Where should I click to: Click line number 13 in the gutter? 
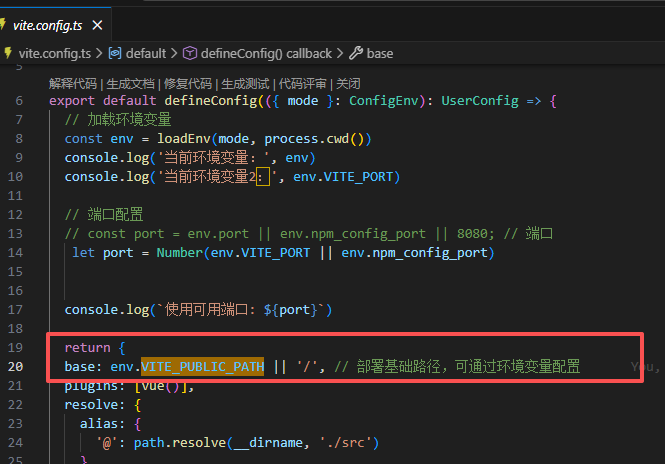(x=15, y=234)
